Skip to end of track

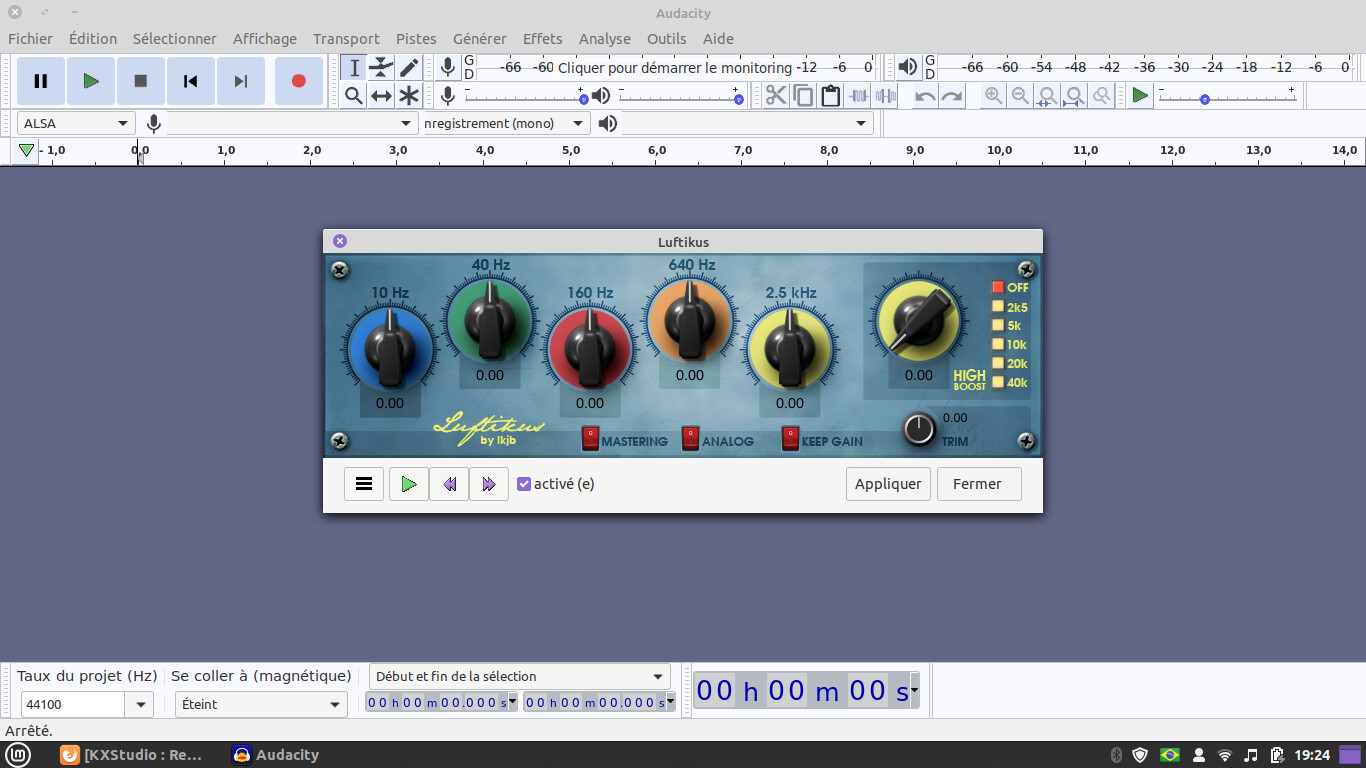coord(241,81)
